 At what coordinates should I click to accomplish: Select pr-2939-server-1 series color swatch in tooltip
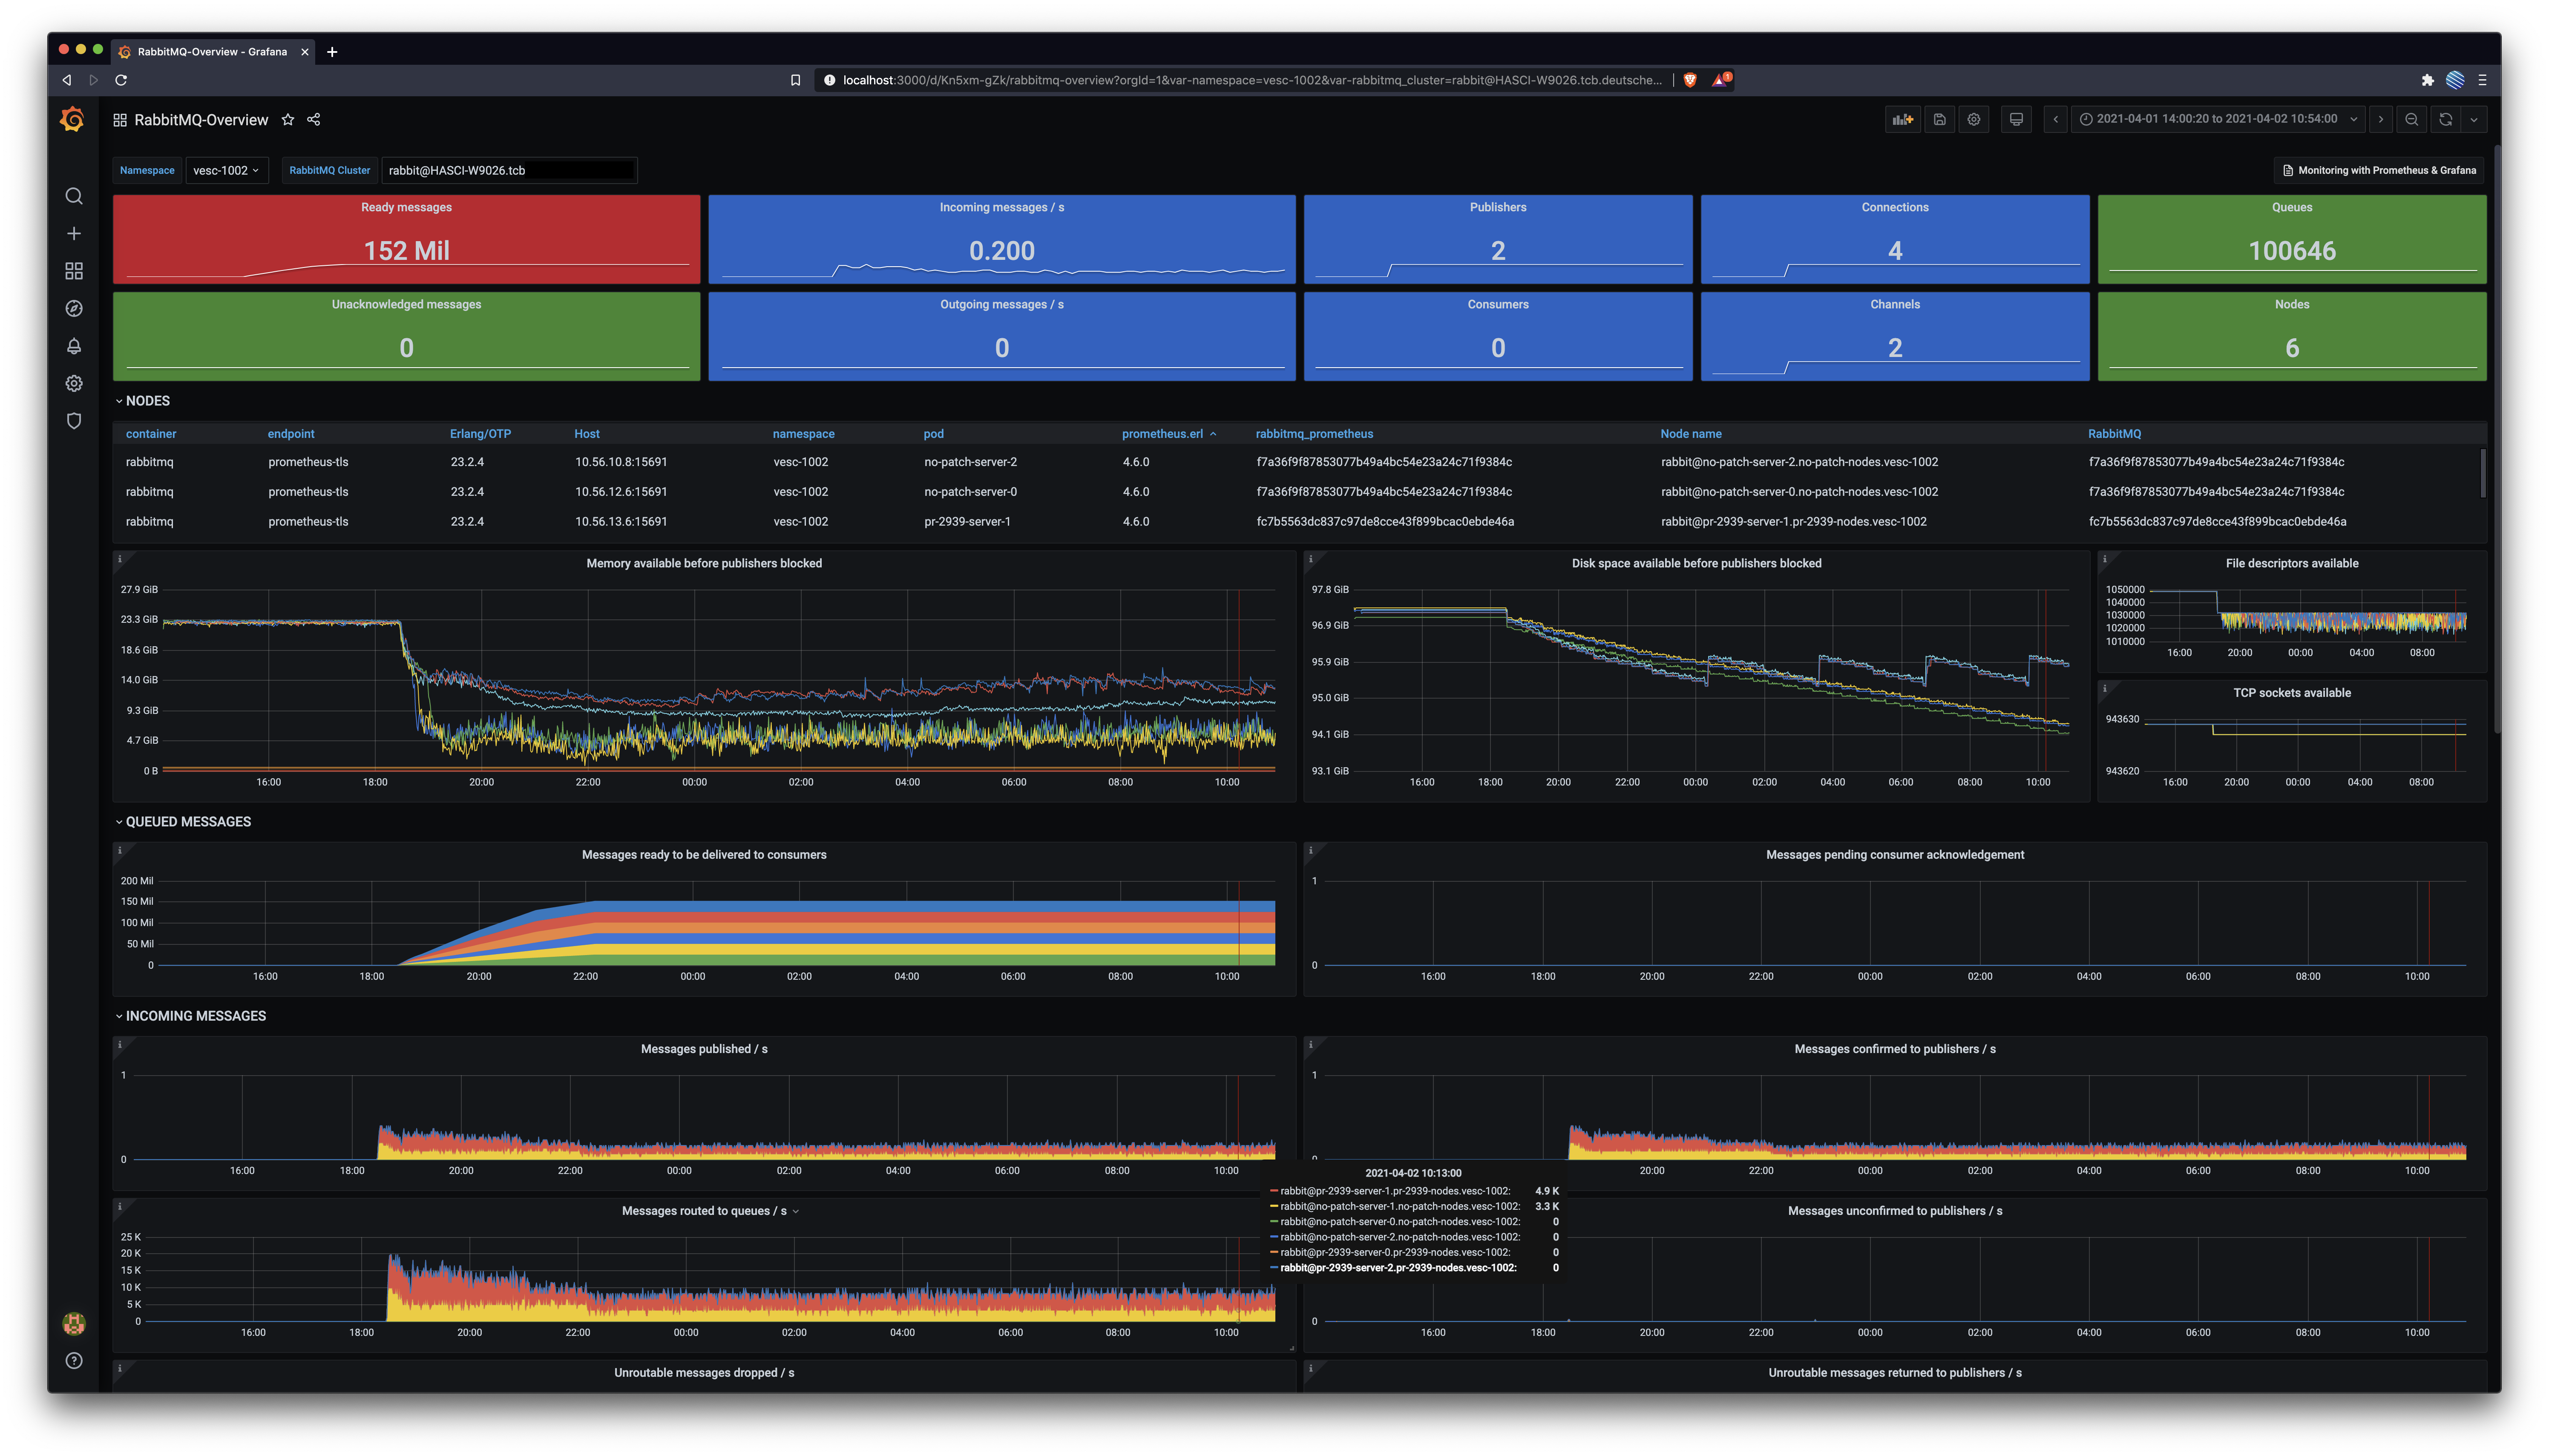[1274, 1191]
